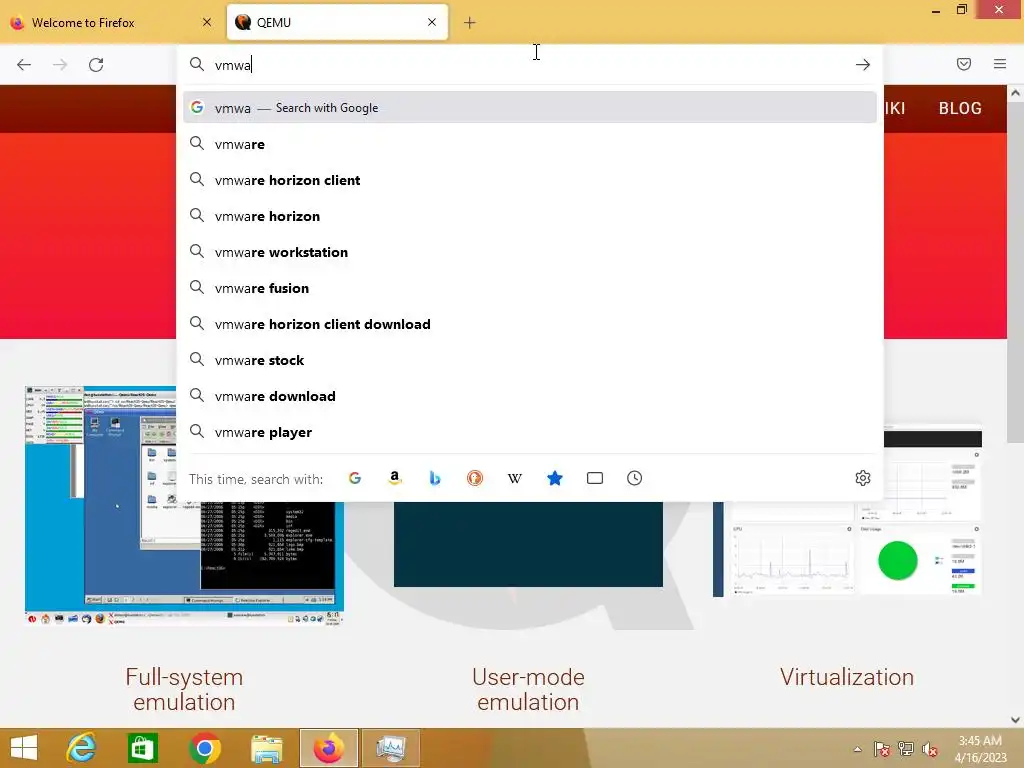Open the Firefox application menu

point(1000,64)
